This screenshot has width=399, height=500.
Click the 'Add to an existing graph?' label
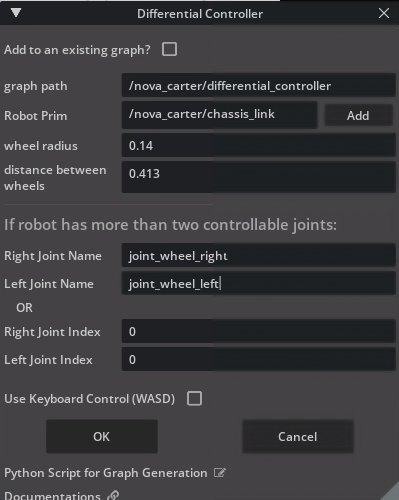77,50
